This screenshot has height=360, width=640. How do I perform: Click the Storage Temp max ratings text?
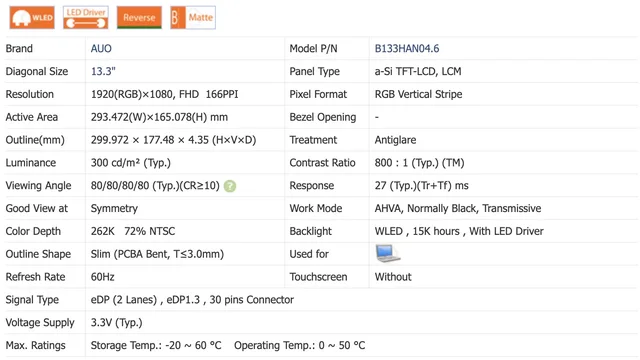click(156, 345)
